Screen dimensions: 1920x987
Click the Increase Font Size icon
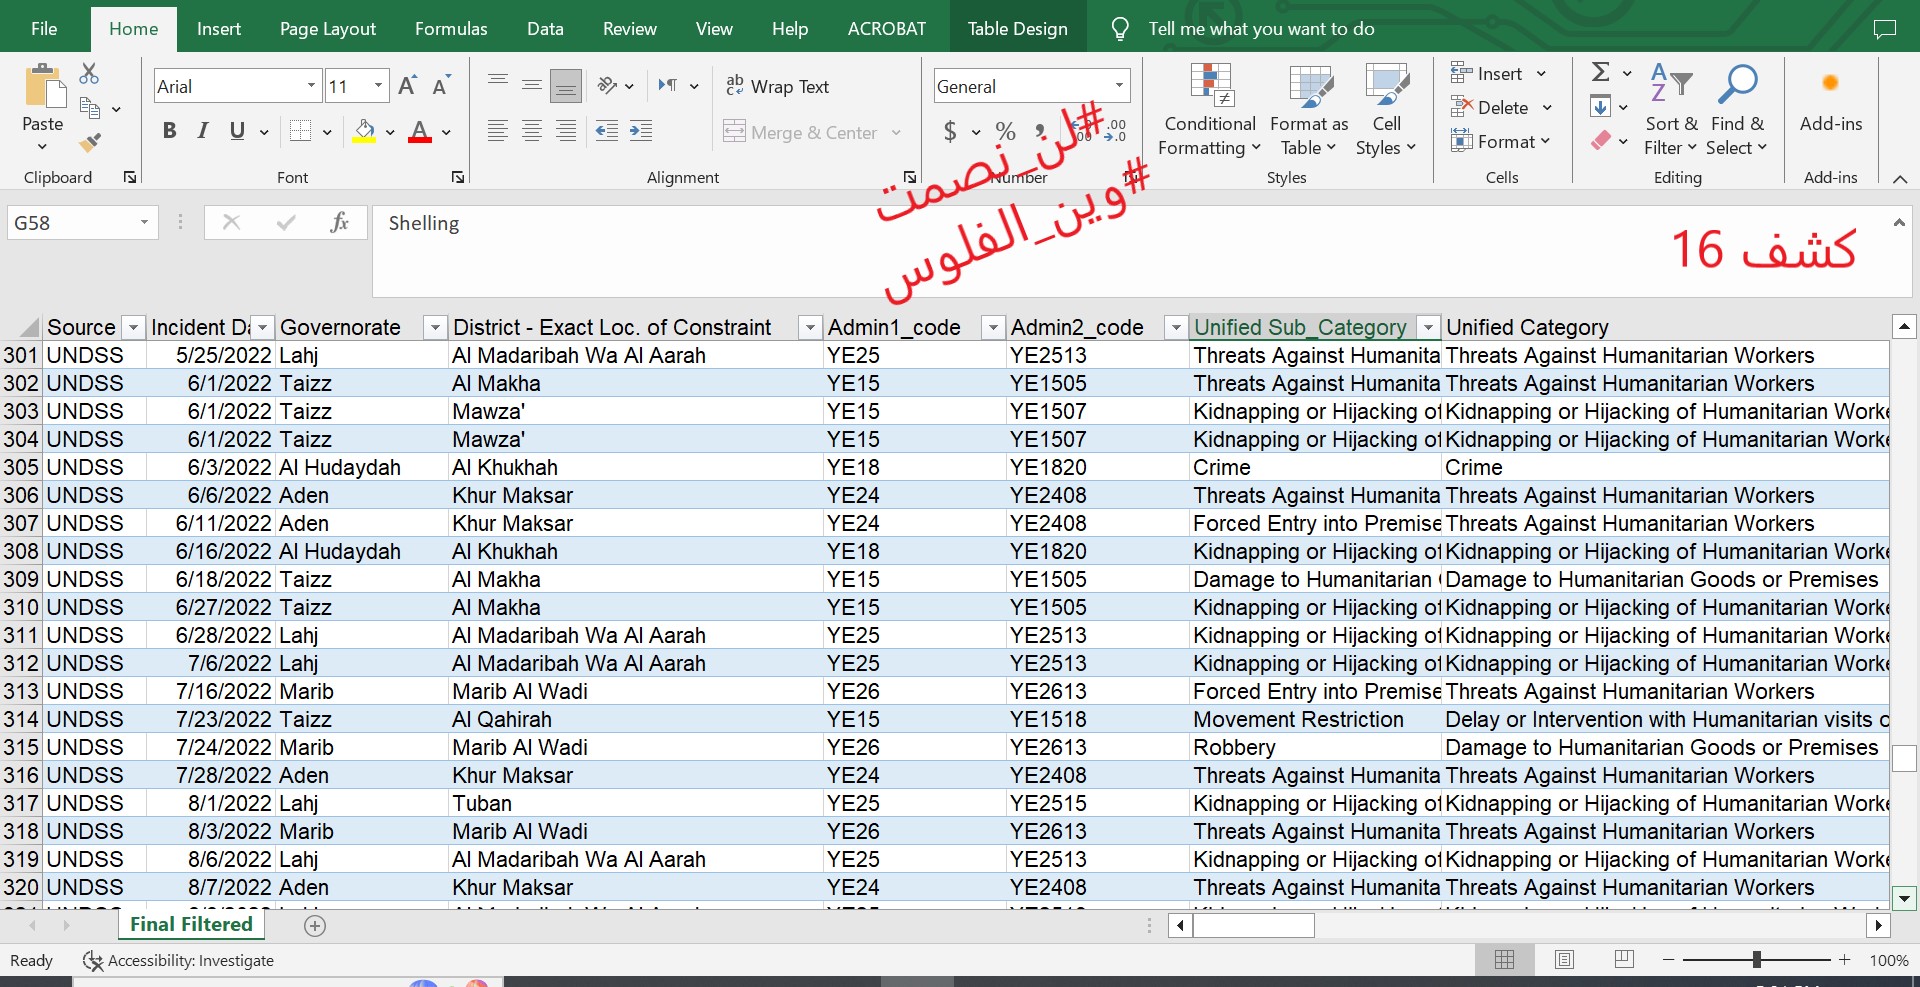click(x=407, y=86)
